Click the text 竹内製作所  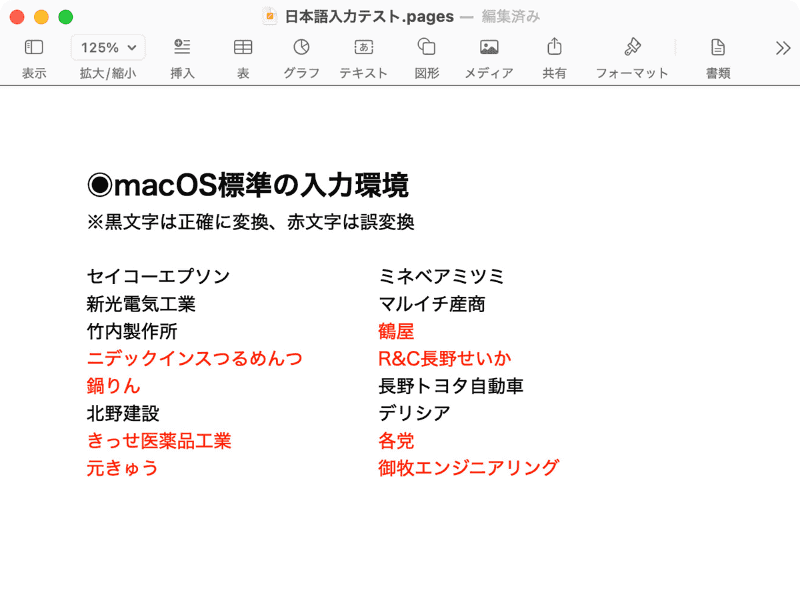(132, 332)
